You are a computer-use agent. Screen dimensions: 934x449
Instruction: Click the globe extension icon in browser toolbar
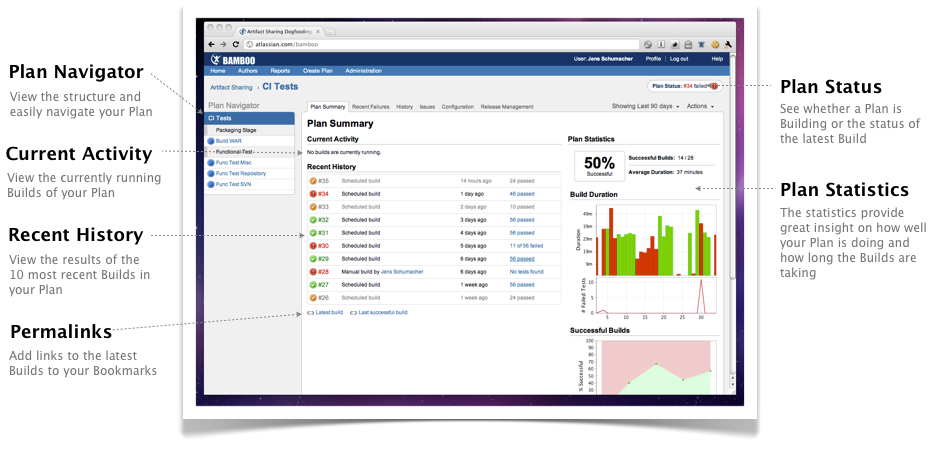648,44
